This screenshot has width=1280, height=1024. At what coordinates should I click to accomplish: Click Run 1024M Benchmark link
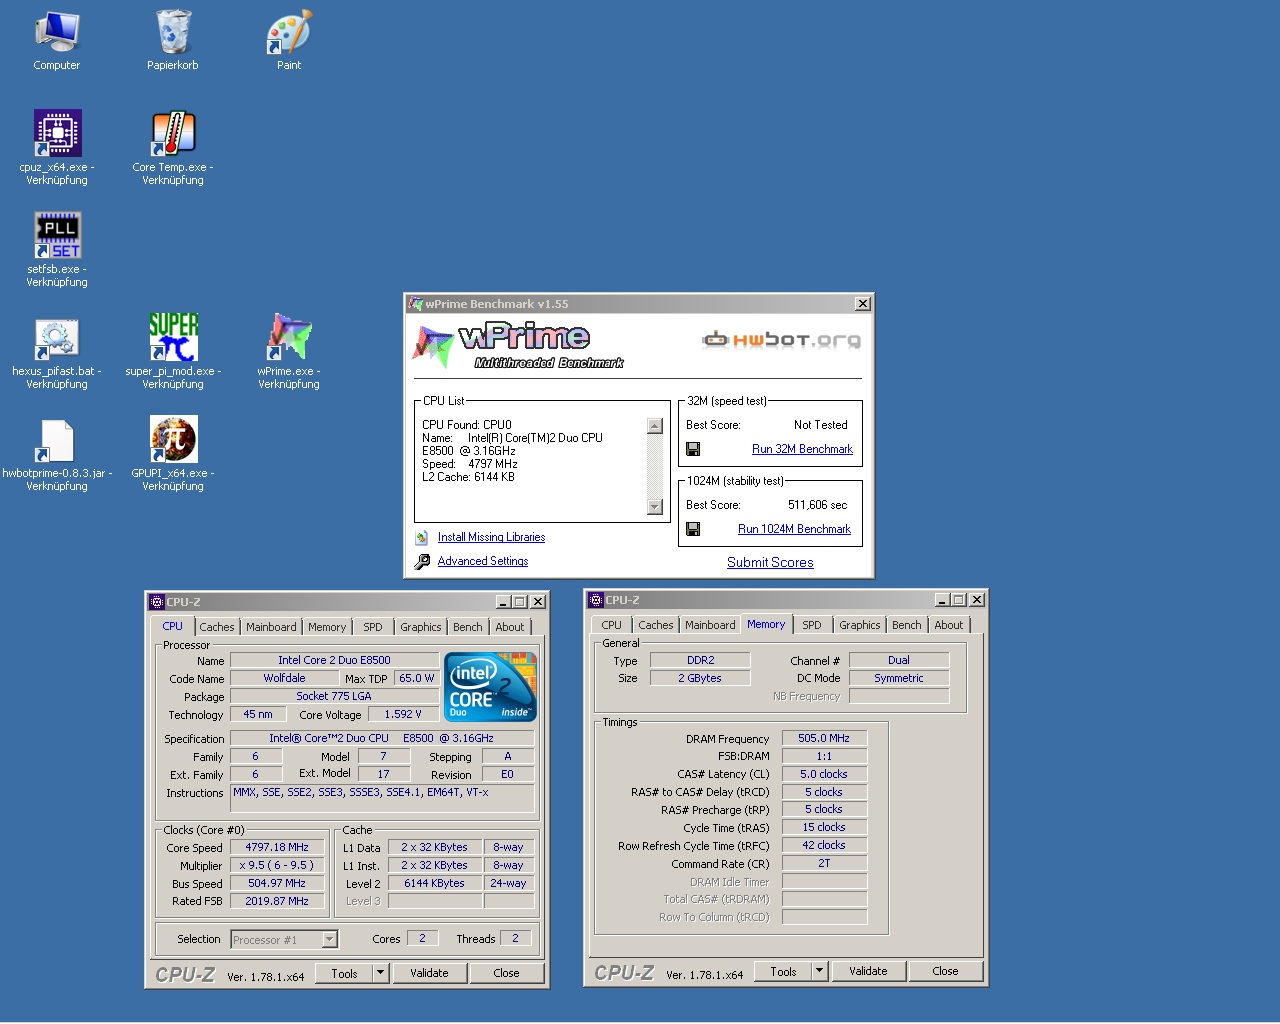tap(794, 529)
